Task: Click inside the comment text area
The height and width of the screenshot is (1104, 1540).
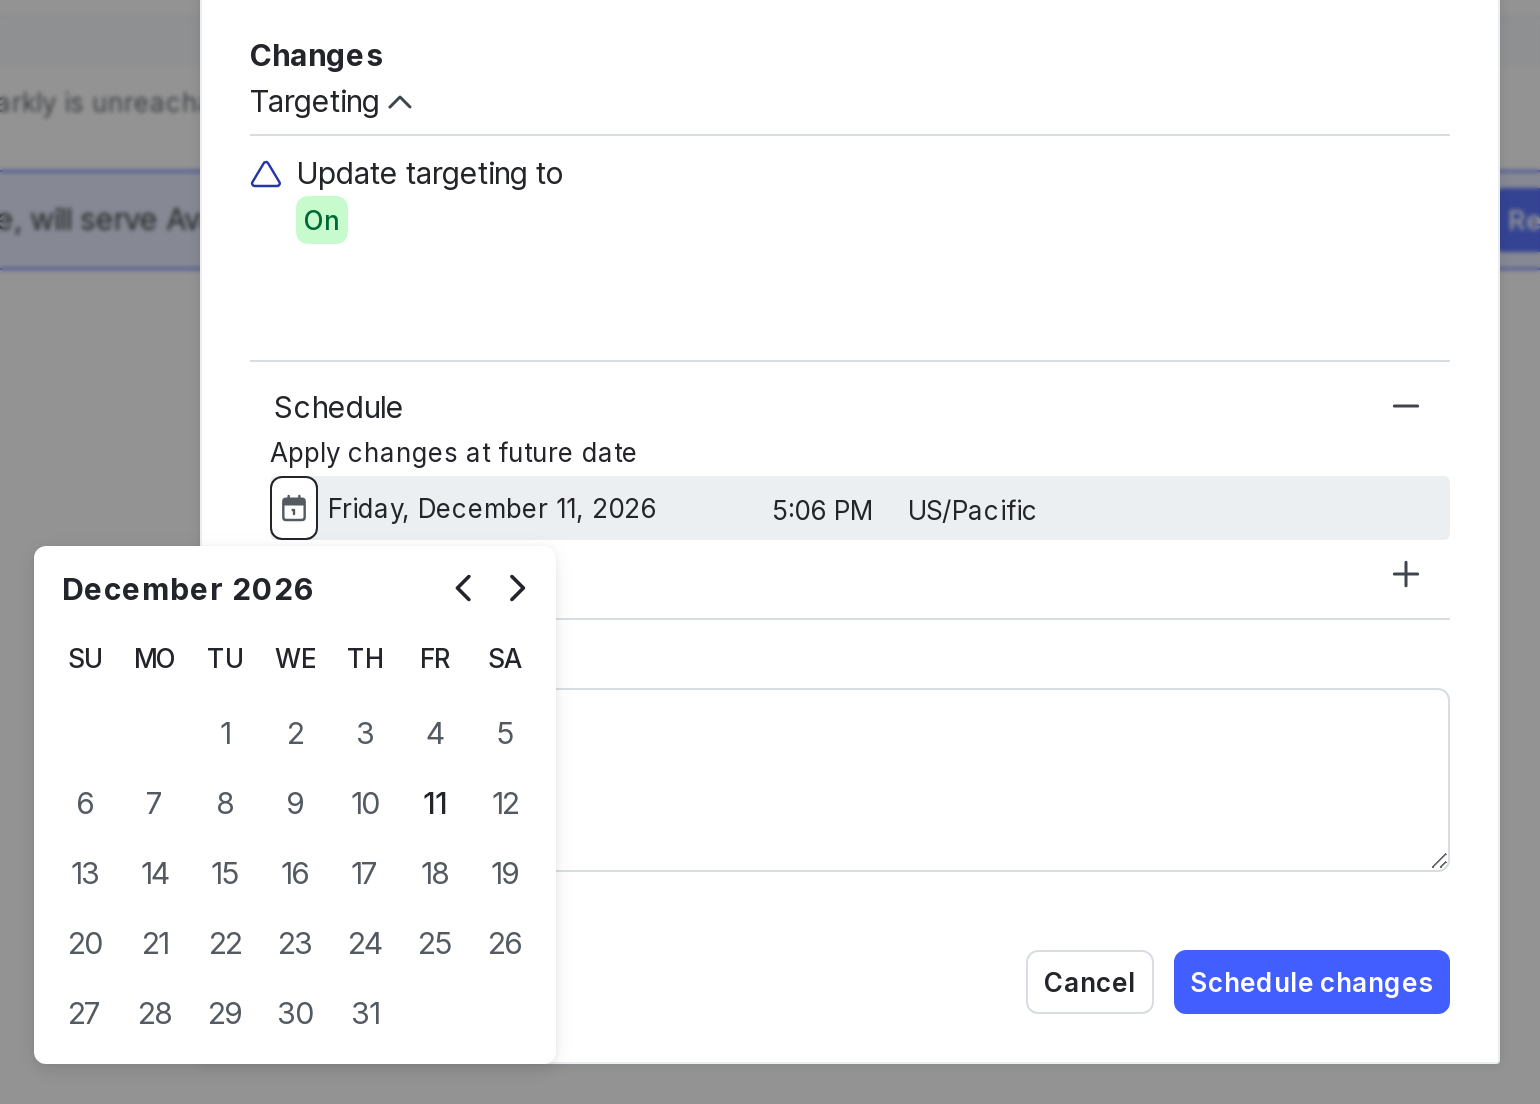Action: (1002, 780)
